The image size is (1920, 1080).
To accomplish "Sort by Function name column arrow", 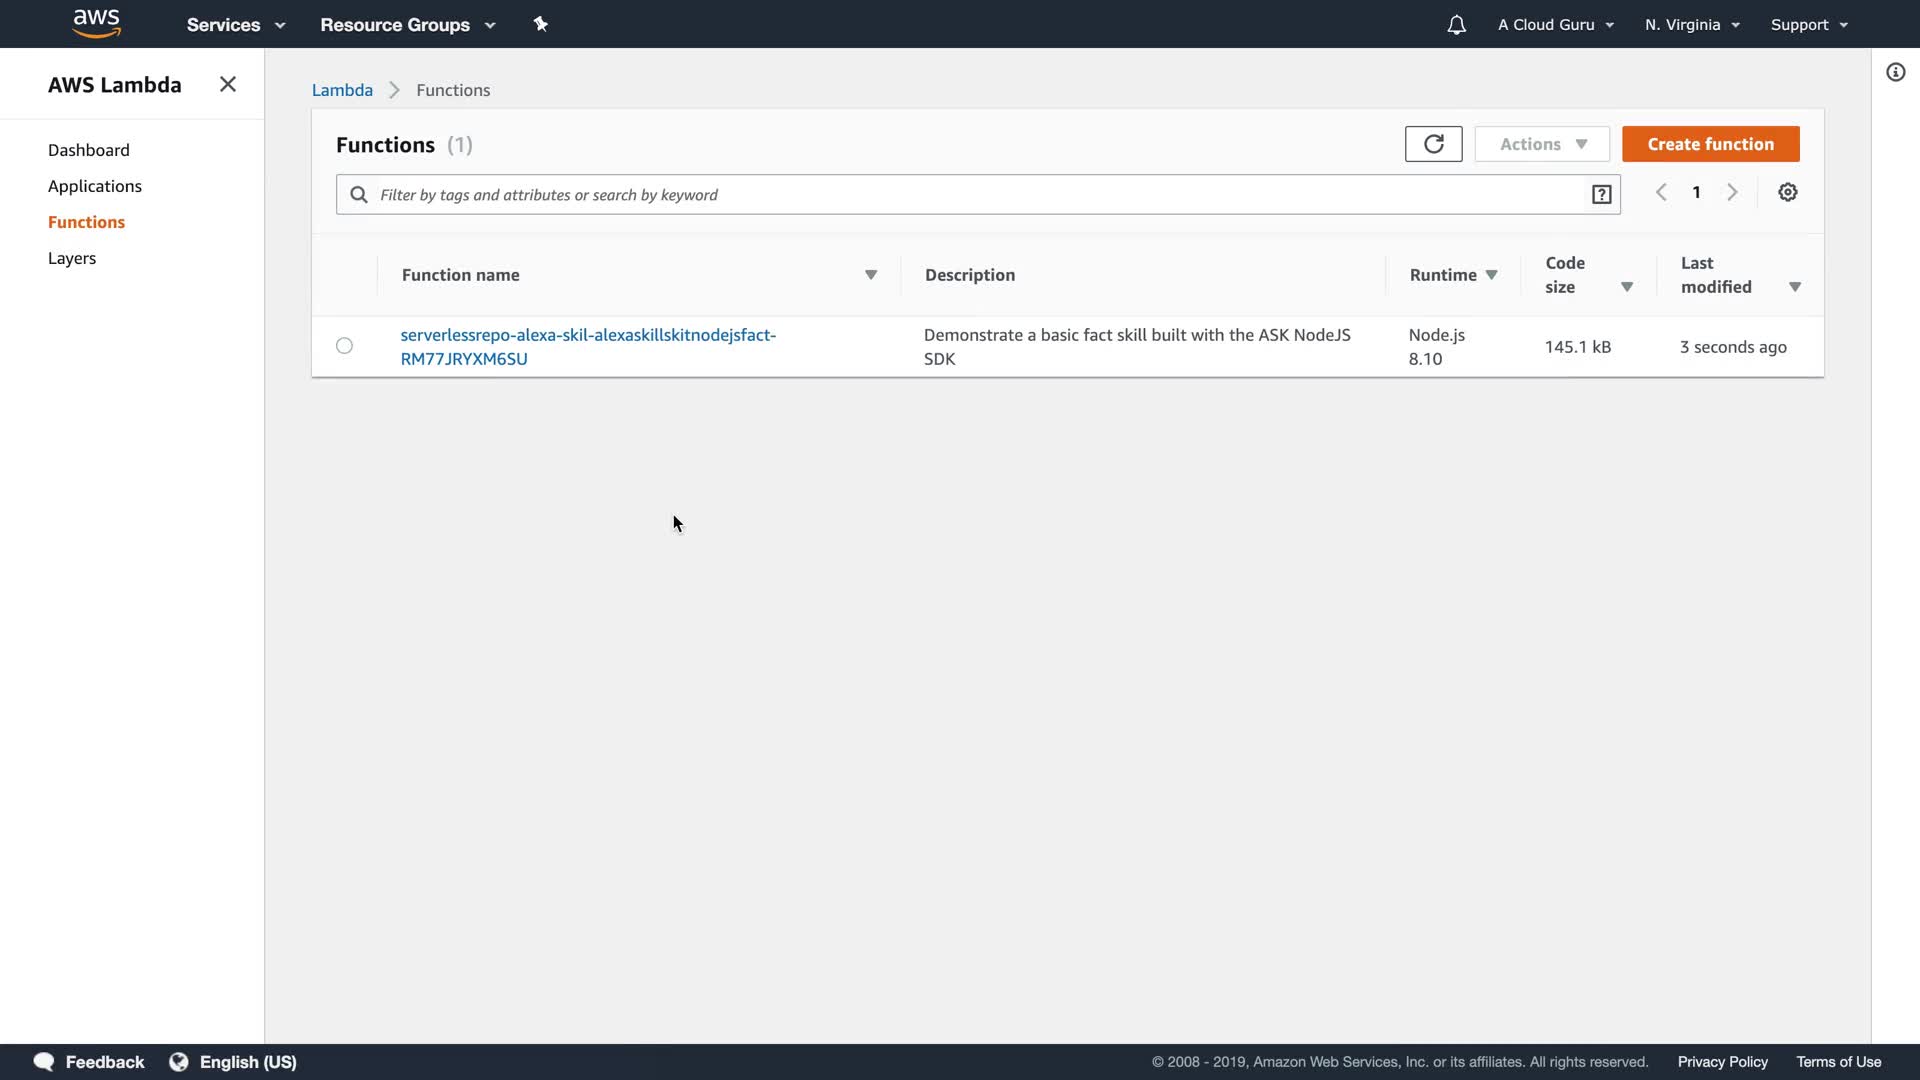I will click(871, 275).
